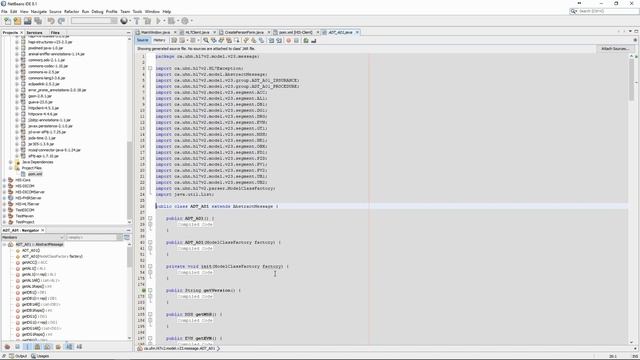Click the New File toolbar icon
The image size is (640, 360).
[7, 21]
